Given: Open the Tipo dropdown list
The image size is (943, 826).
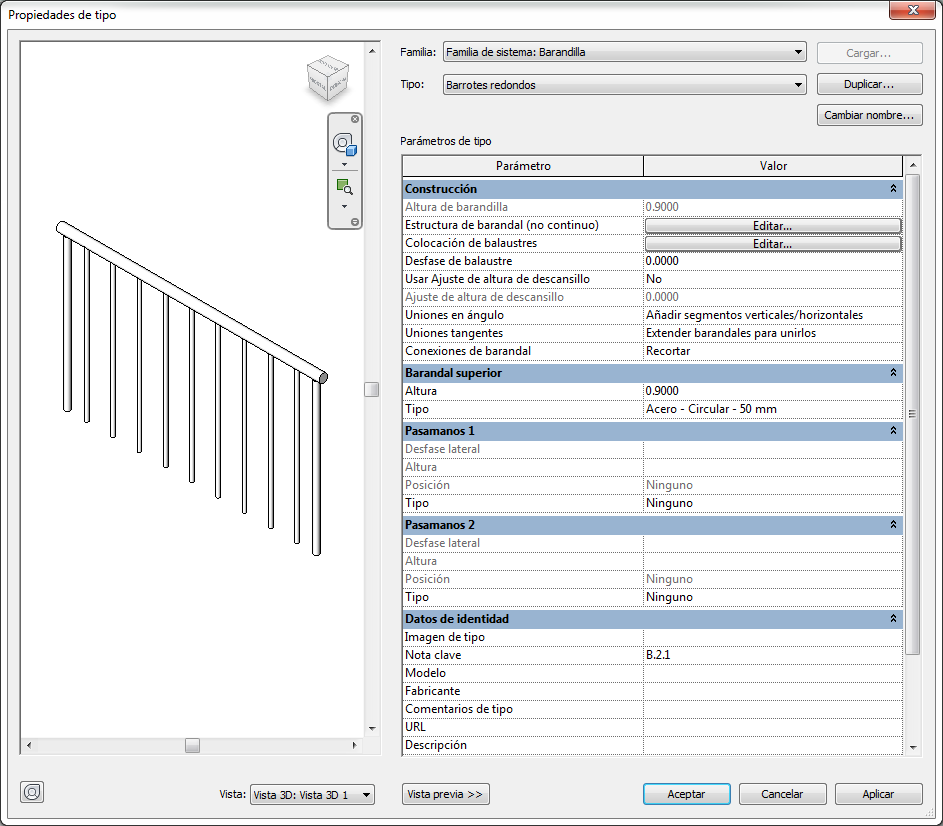Looking at the screenshot, I should click(x=624, y=85).
